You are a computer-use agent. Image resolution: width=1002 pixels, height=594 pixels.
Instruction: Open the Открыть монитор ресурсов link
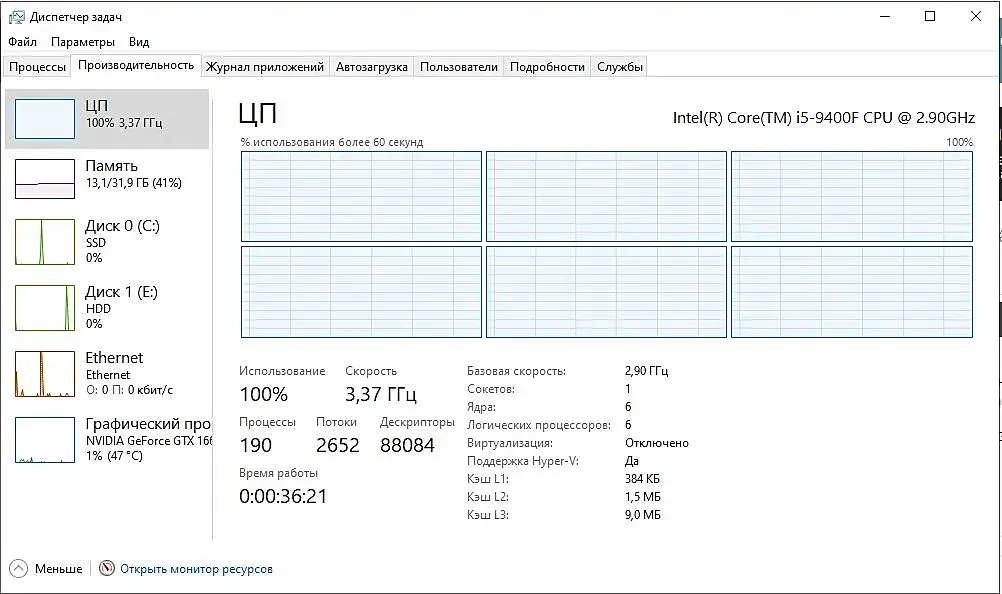pos(196,569)
